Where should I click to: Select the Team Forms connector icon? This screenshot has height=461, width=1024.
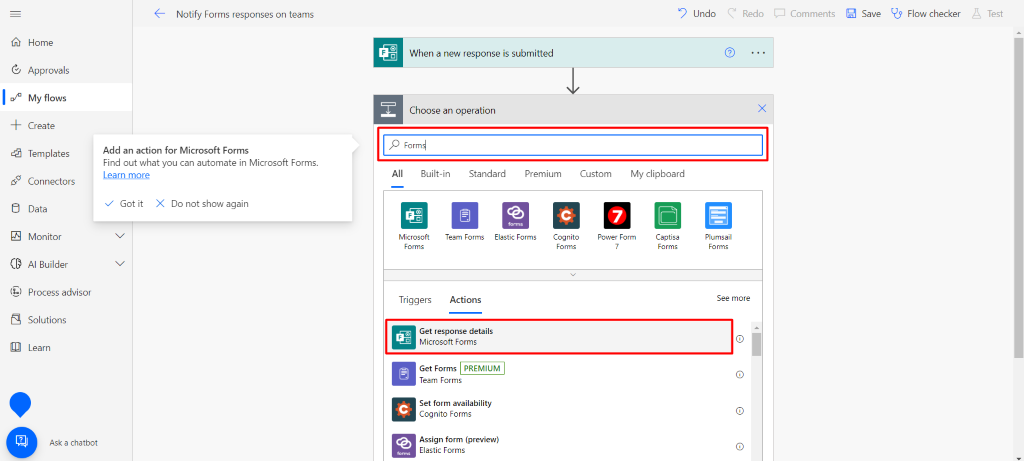tap(464, 215)
